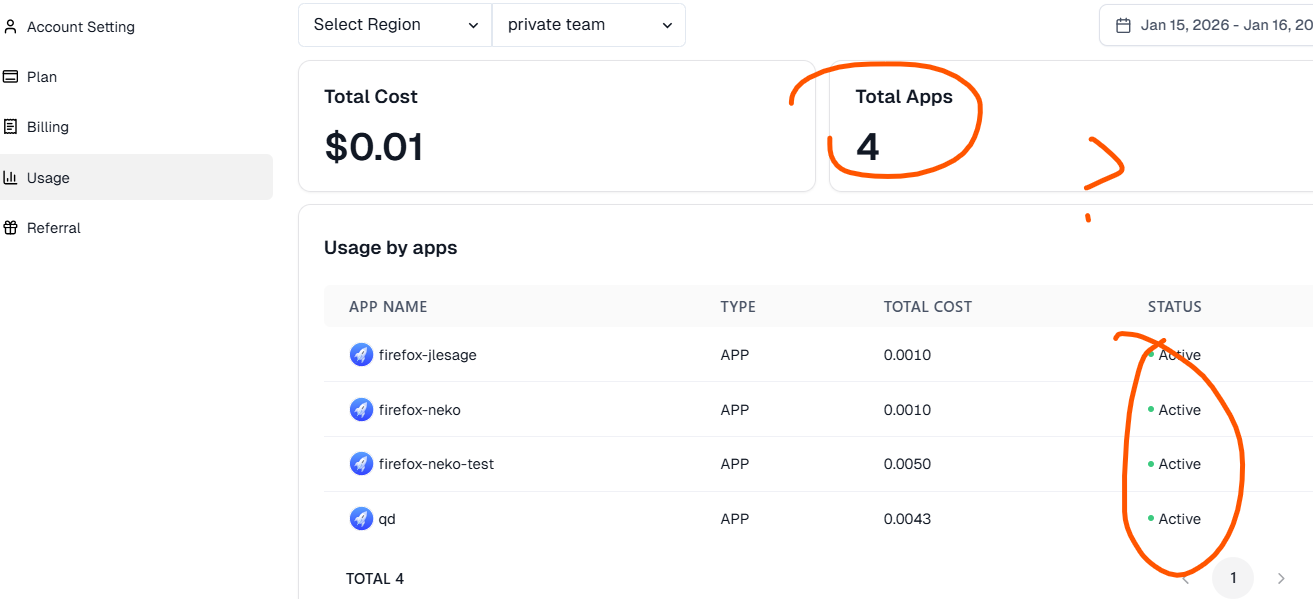This screenshot has width=1313, height=599.
Task: Click the Billing document icon
Action: (x=11, y=127)
